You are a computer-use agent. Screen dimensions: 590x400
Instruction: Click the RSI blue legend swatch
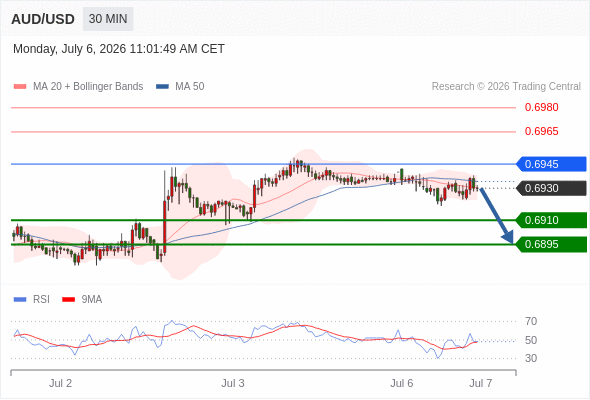(20, 300)
